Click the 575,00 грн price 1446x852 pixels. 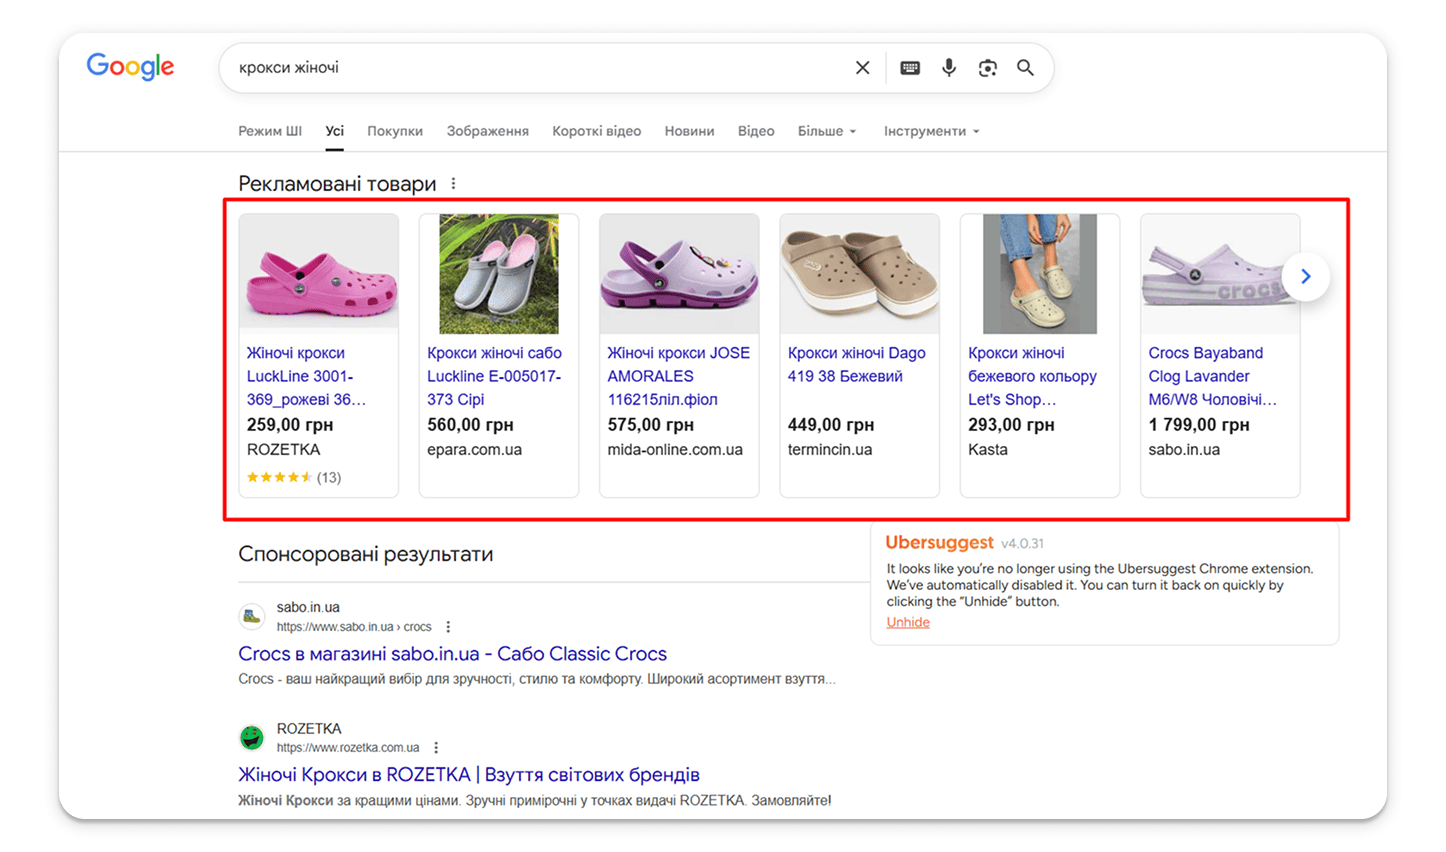[651, 425]
